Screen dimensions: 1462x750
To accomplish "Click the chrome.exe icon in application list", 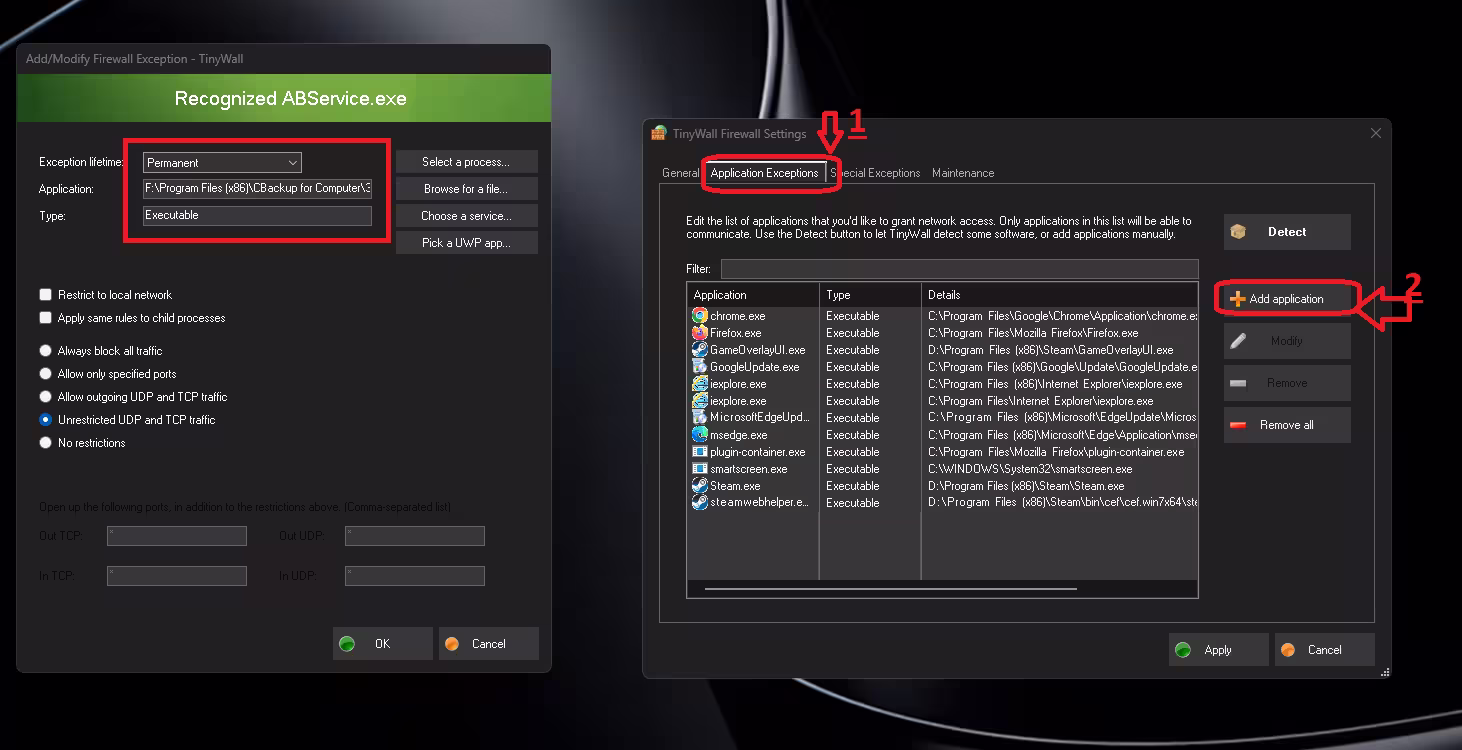I will pos(700,316).
